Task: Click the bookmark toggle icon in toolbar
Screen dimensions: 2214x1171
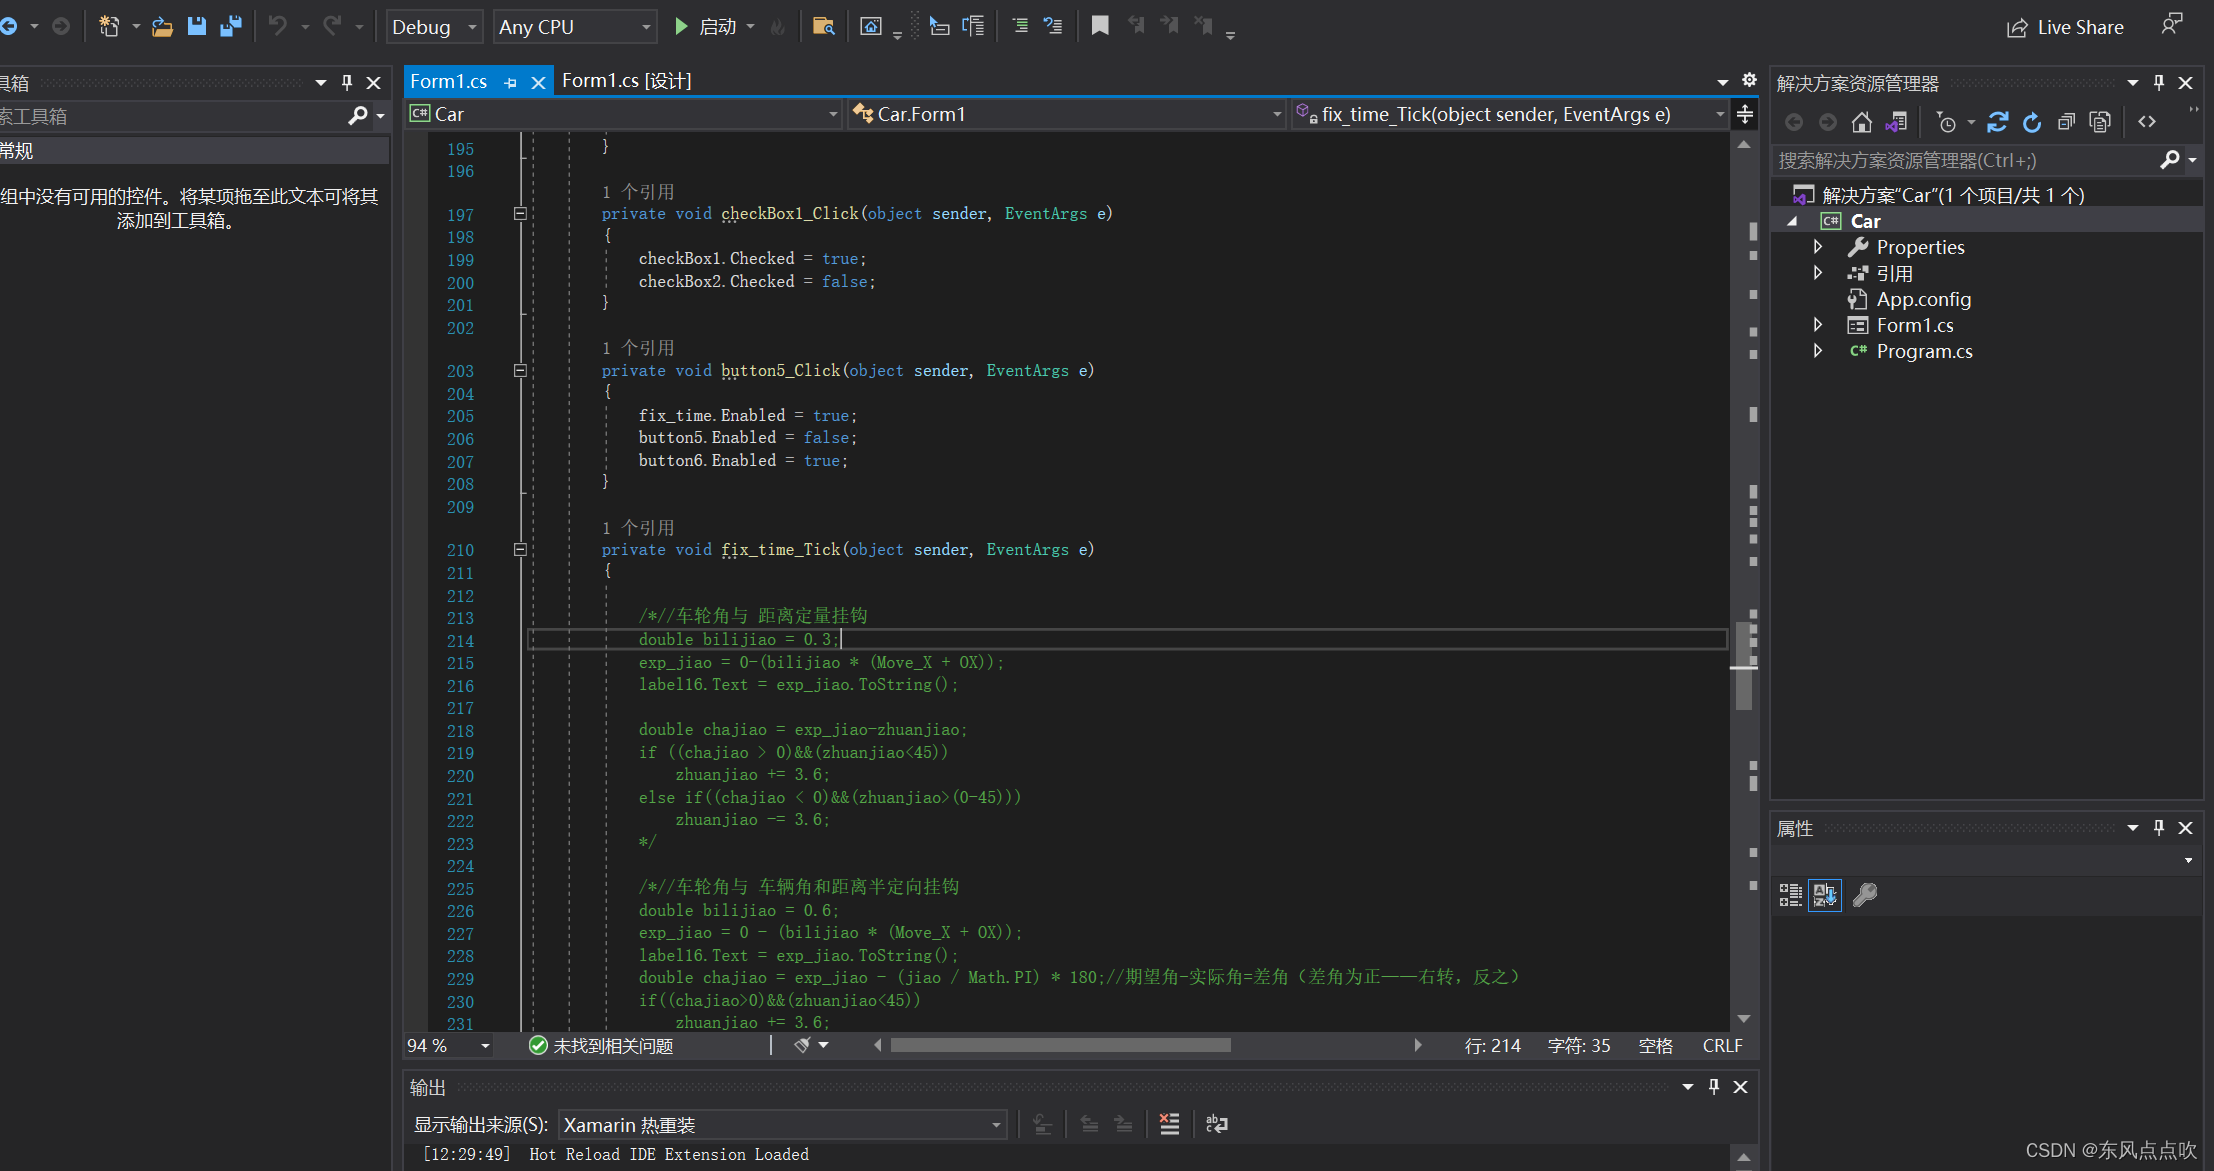Action: (1100, 26)
